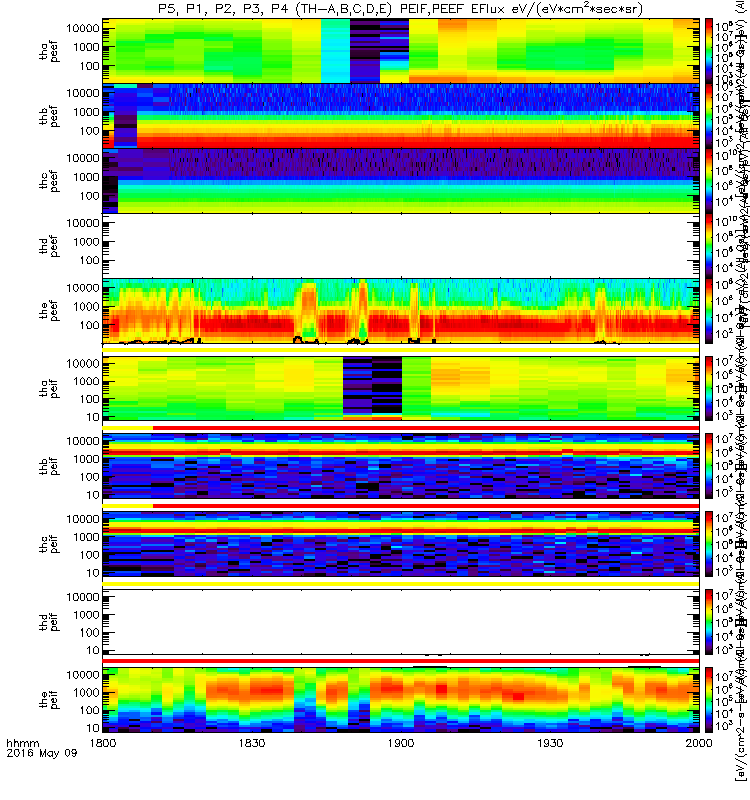This screenshot has height=800, width=750.
Task: Pick the thb peif color bar
Action: [709, 466]
